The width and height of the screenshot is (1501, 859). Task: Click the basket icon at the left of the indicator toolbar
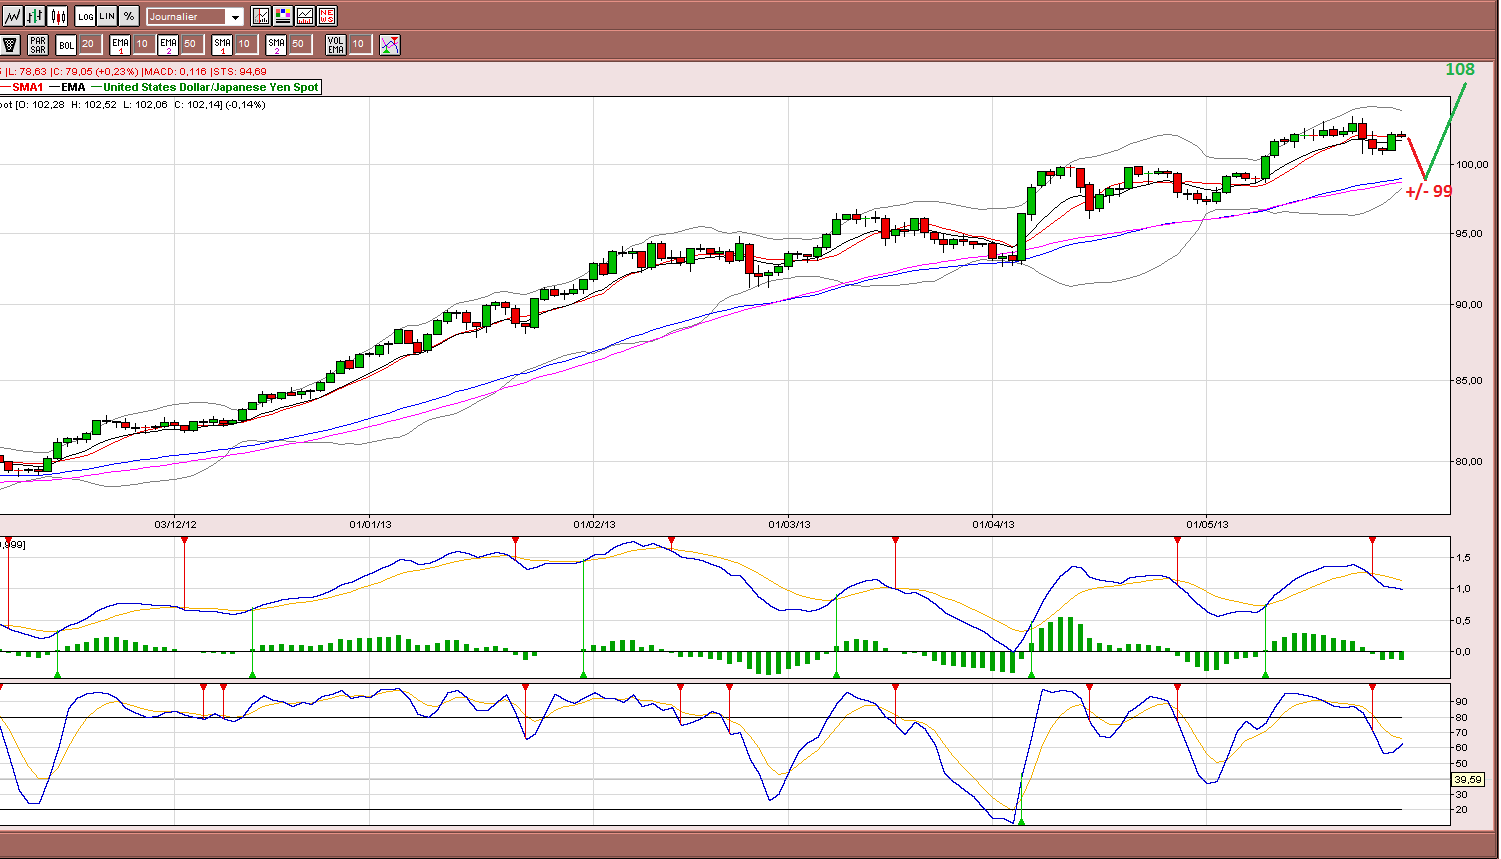click(x=11, y=44)
